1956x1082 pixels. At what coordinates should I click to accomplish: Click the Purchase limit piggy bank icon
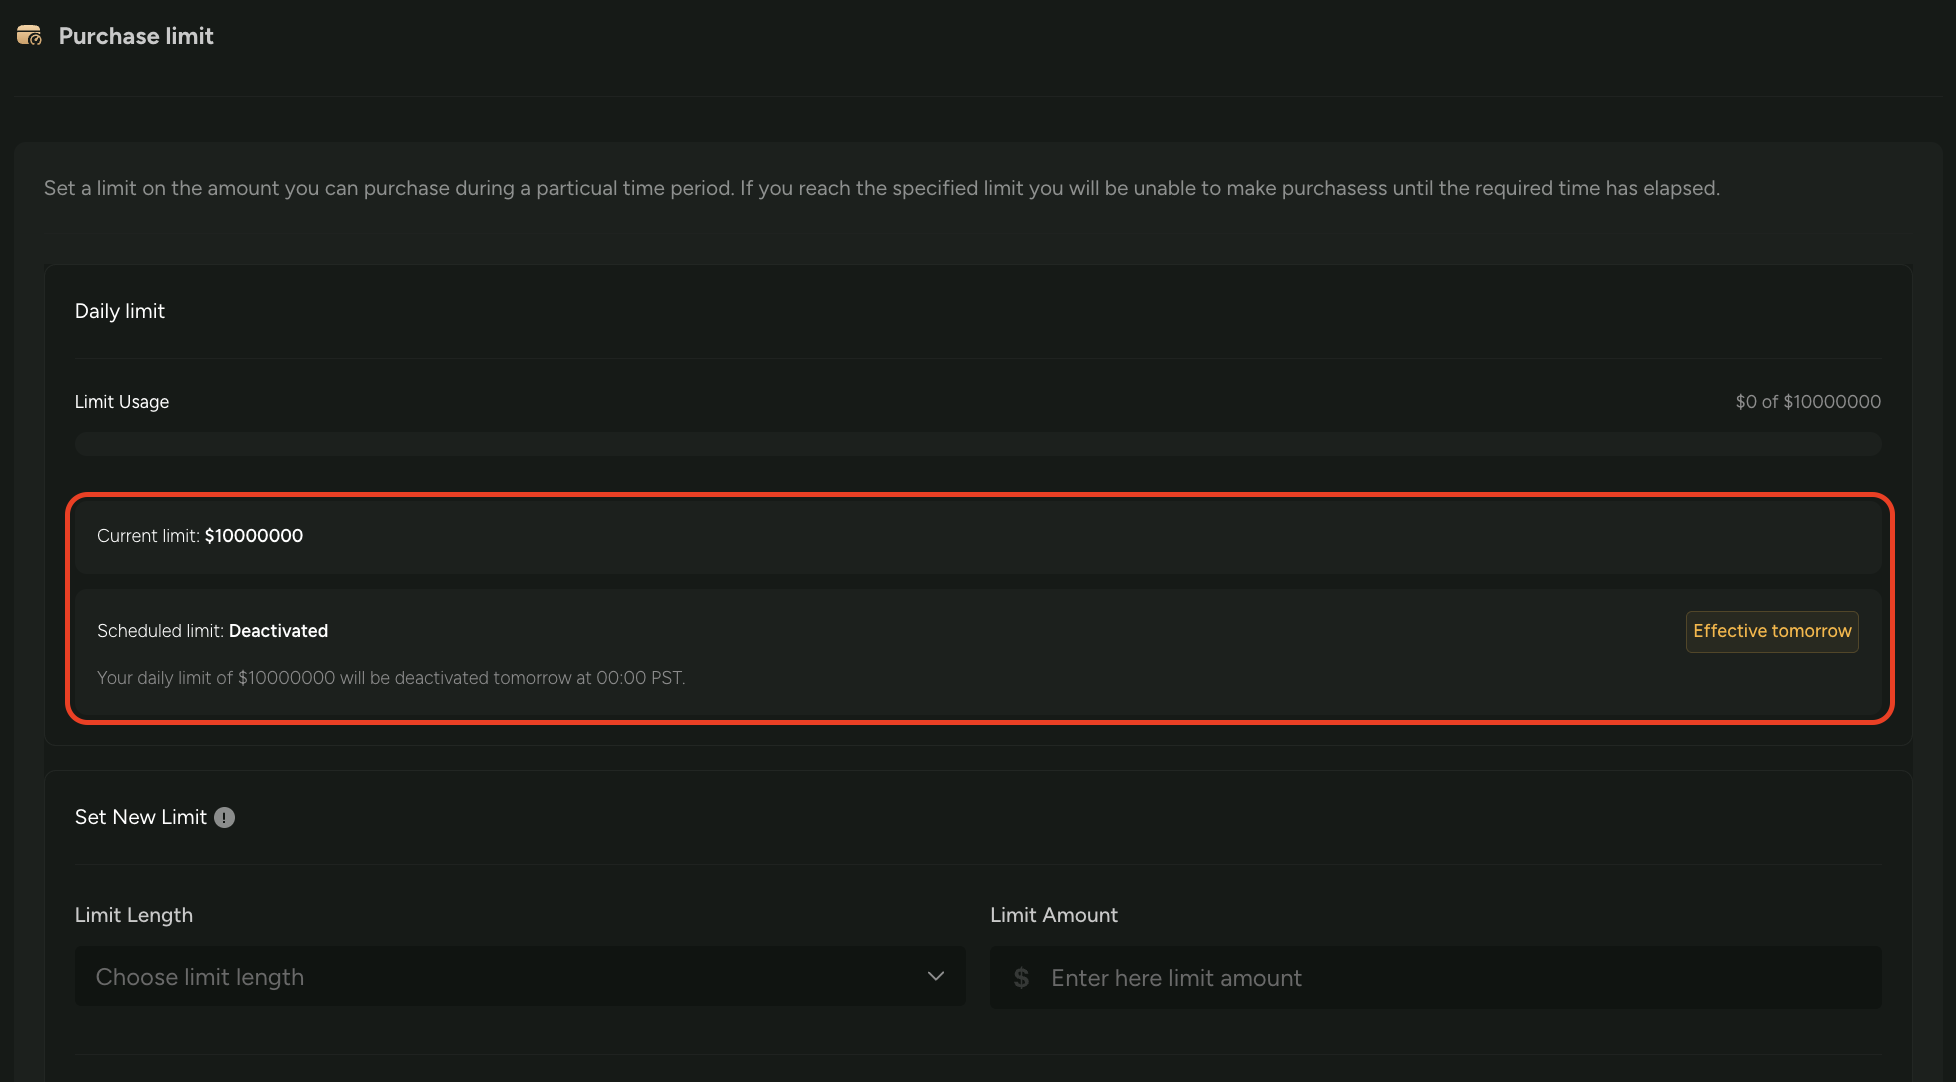pos(29,34)
